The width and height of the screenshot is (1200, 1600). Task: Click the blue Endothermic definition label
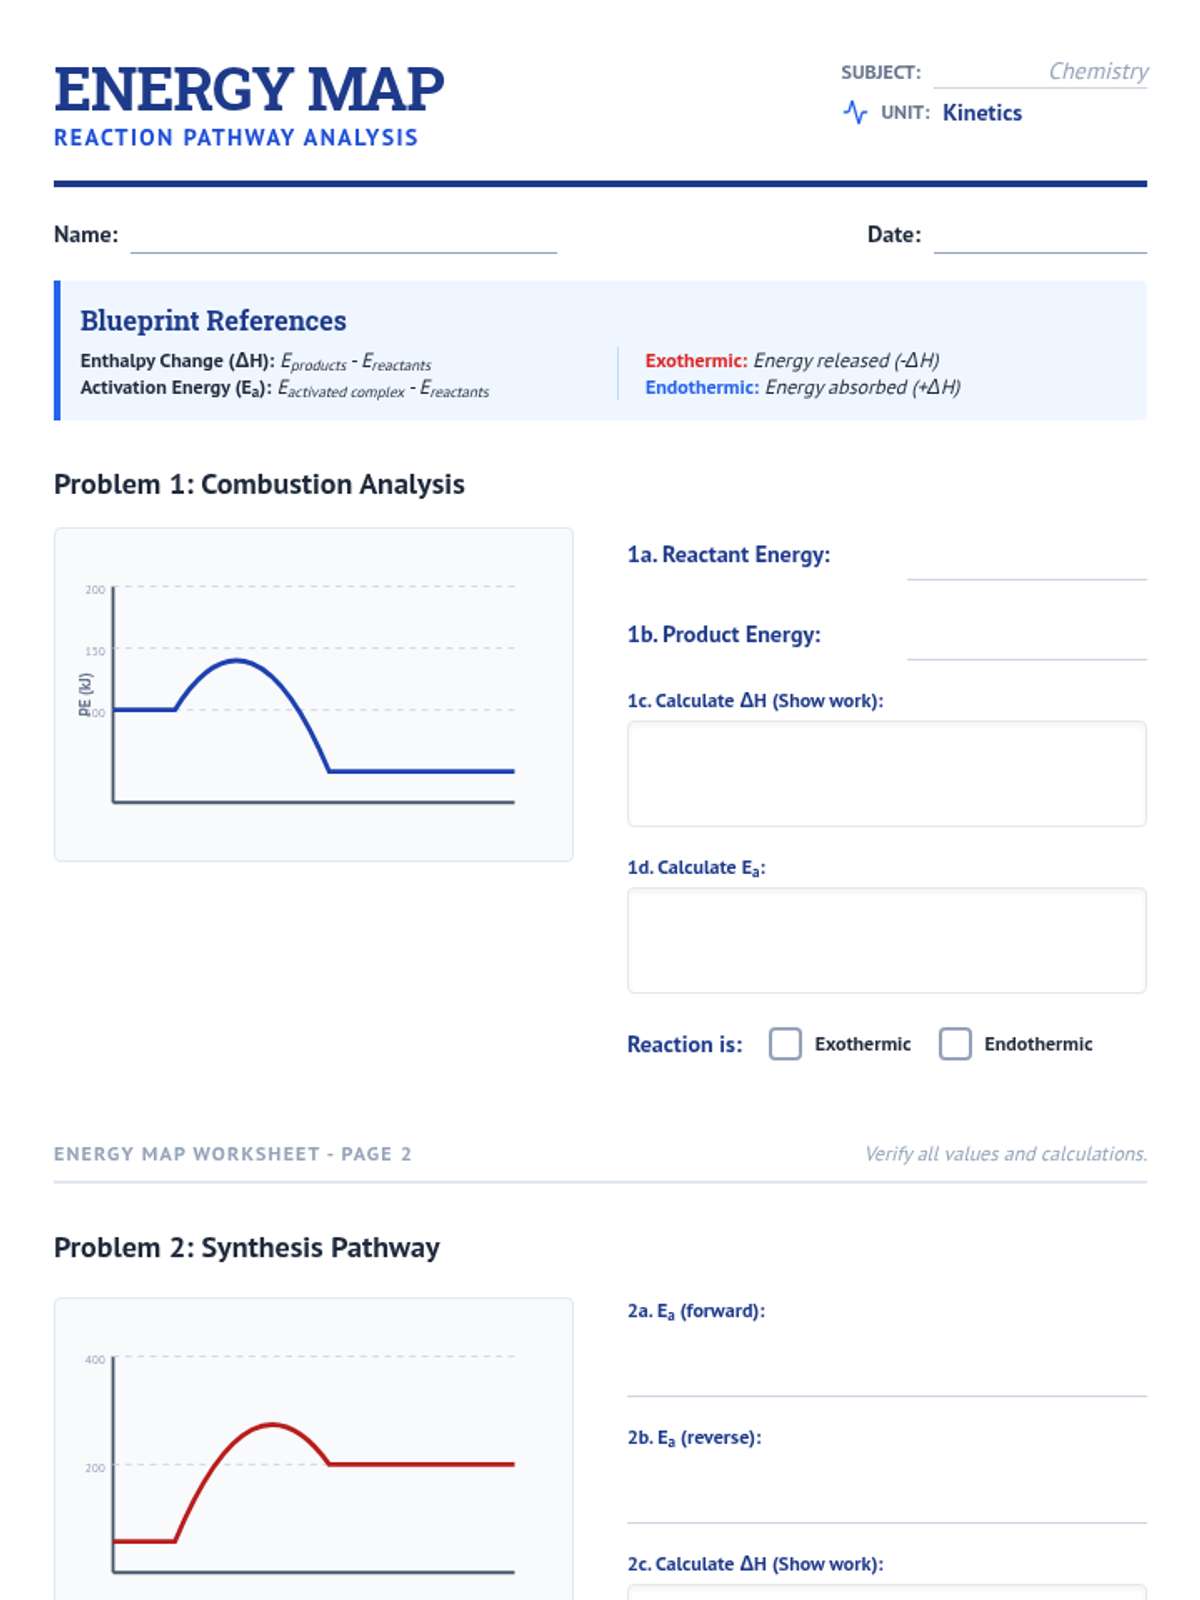click(x=701, y=387)
